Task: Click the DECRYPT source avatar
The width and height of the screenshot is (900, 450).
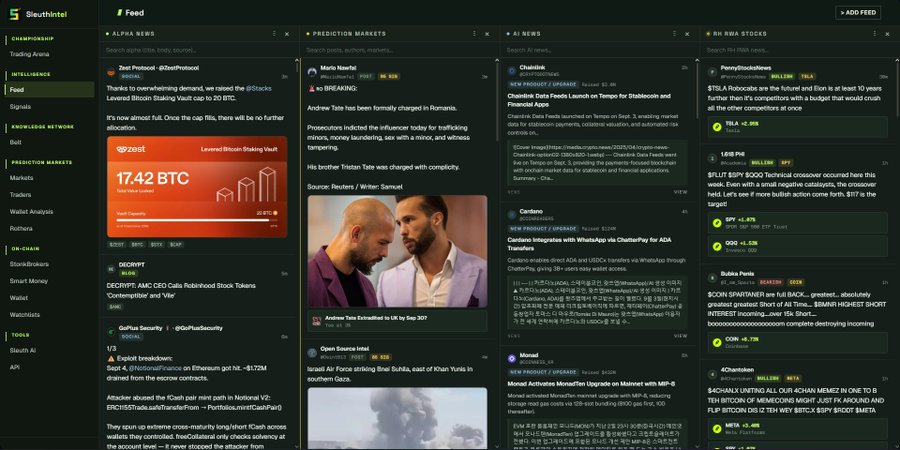Action: tap(111, 269)
